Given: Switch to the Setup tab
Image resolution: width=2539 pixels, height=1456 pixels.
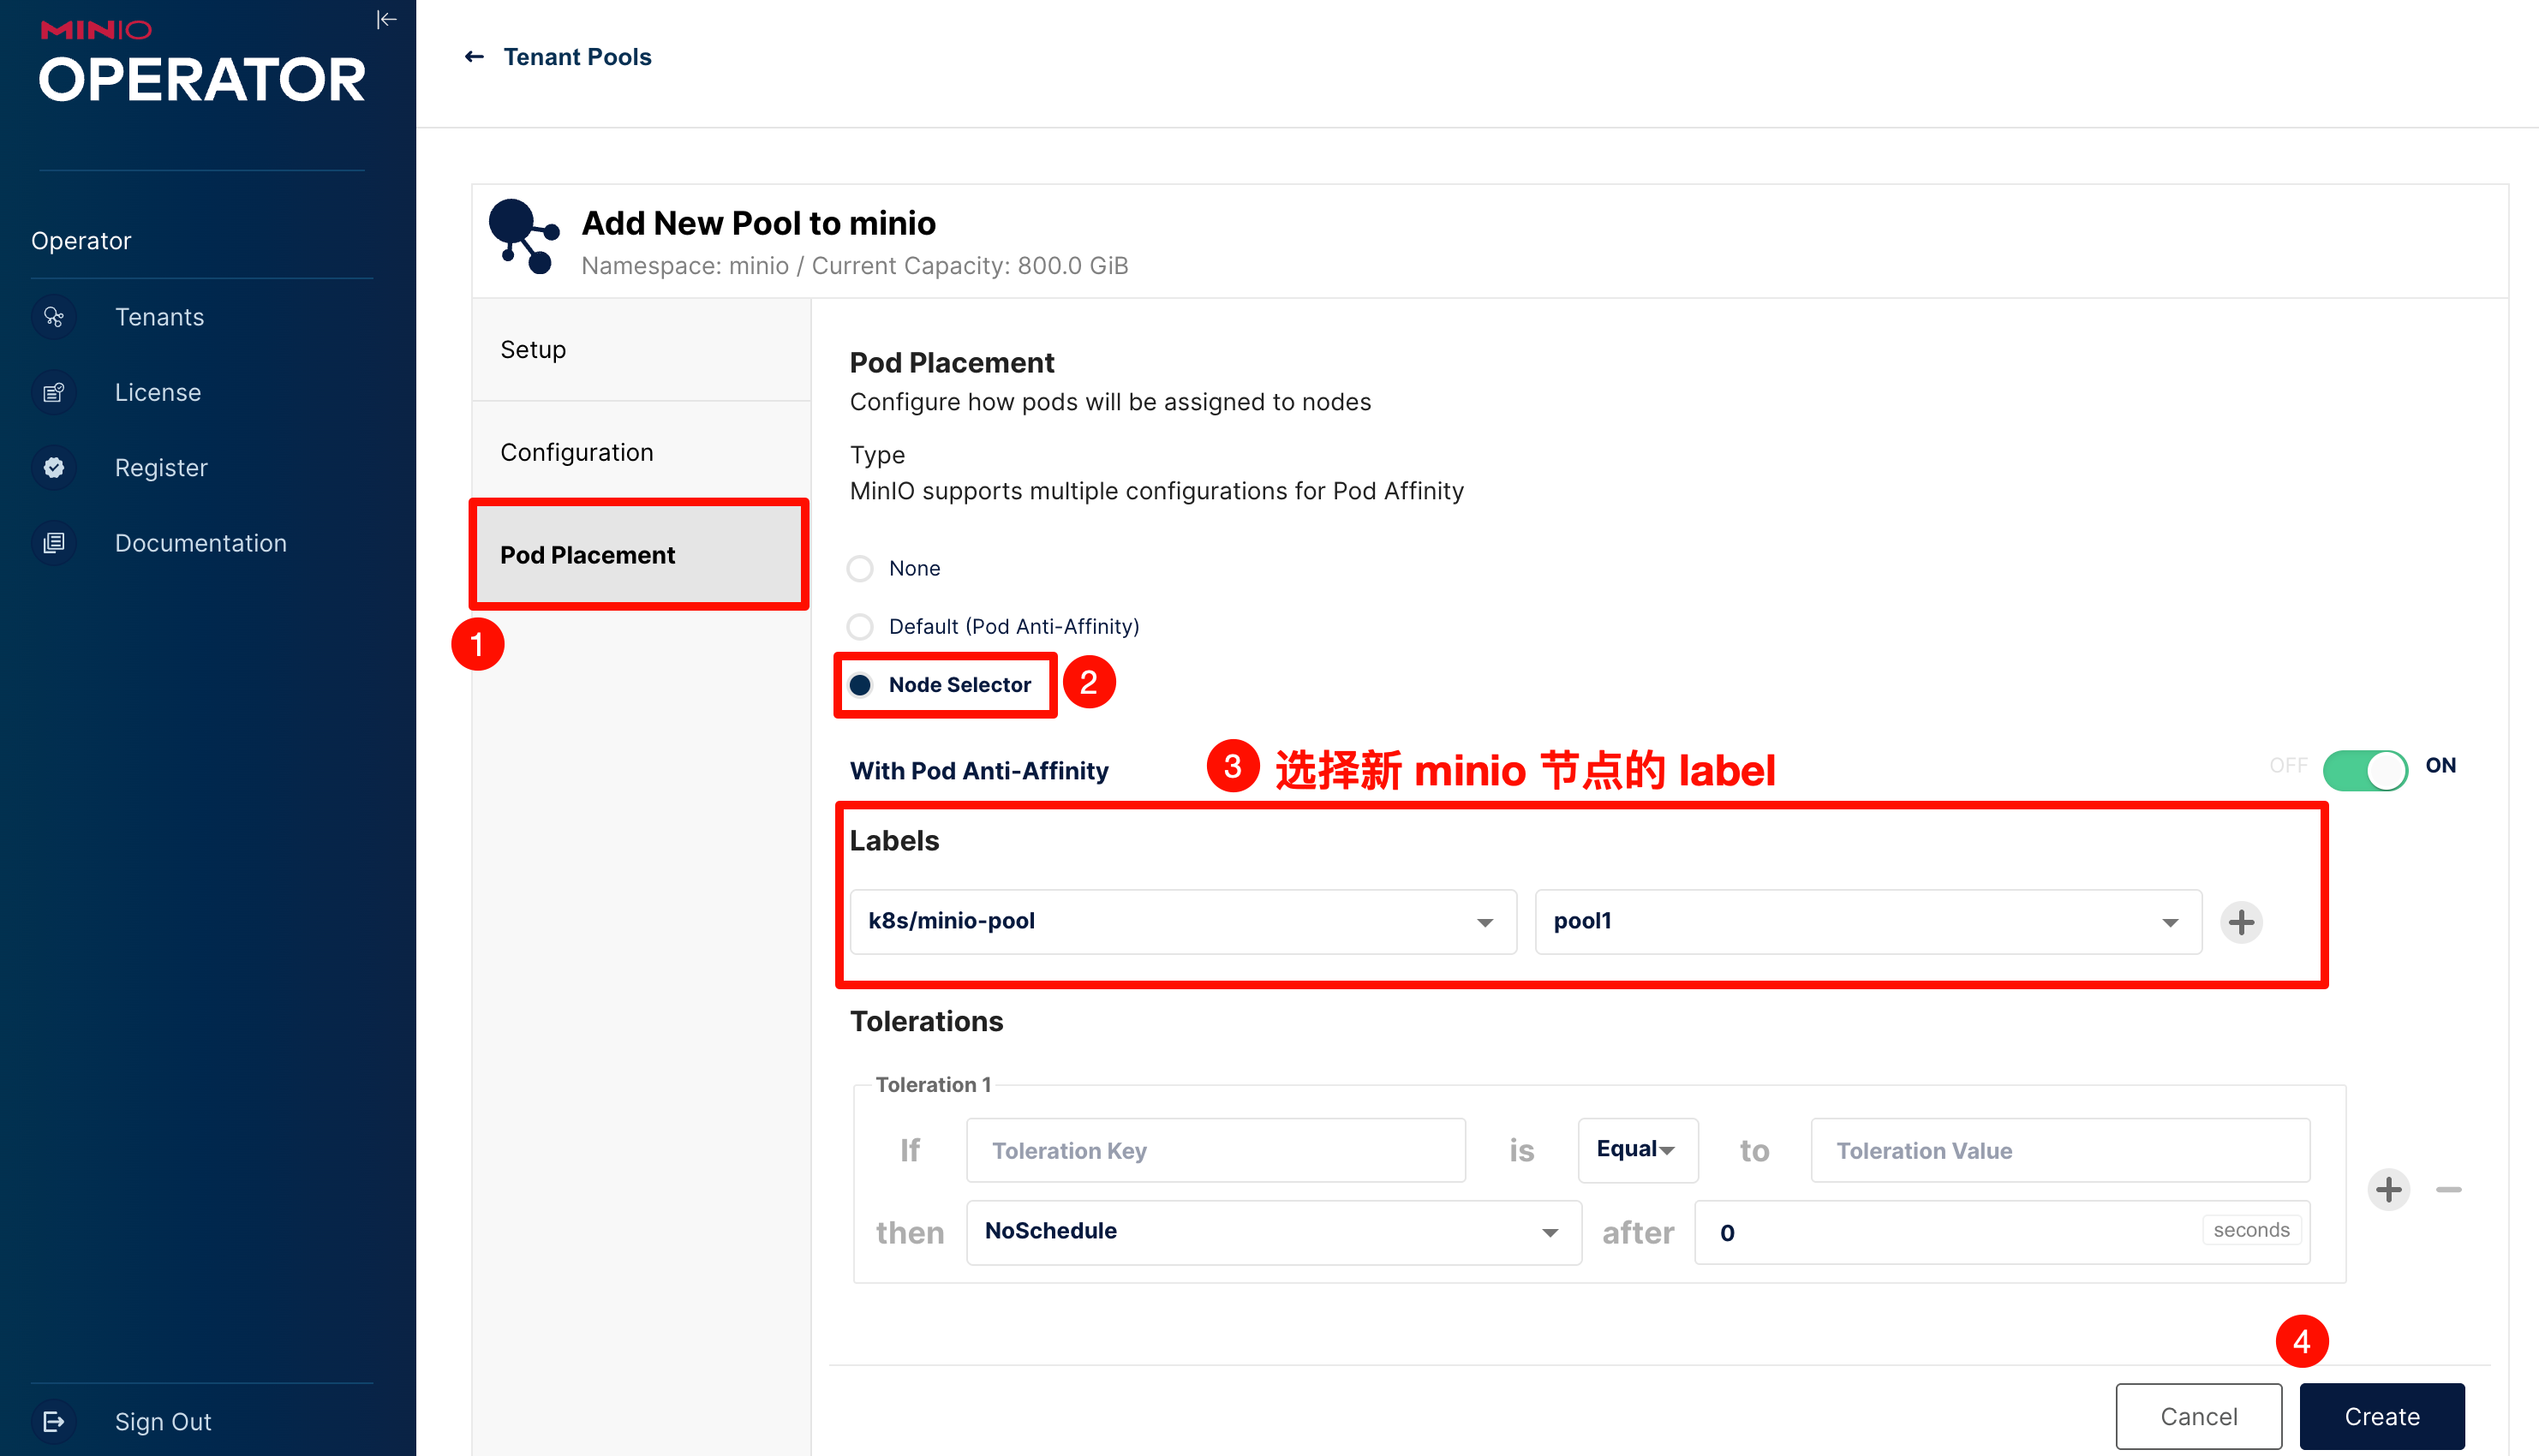Looking at the screenshot, I should (640, 349).
